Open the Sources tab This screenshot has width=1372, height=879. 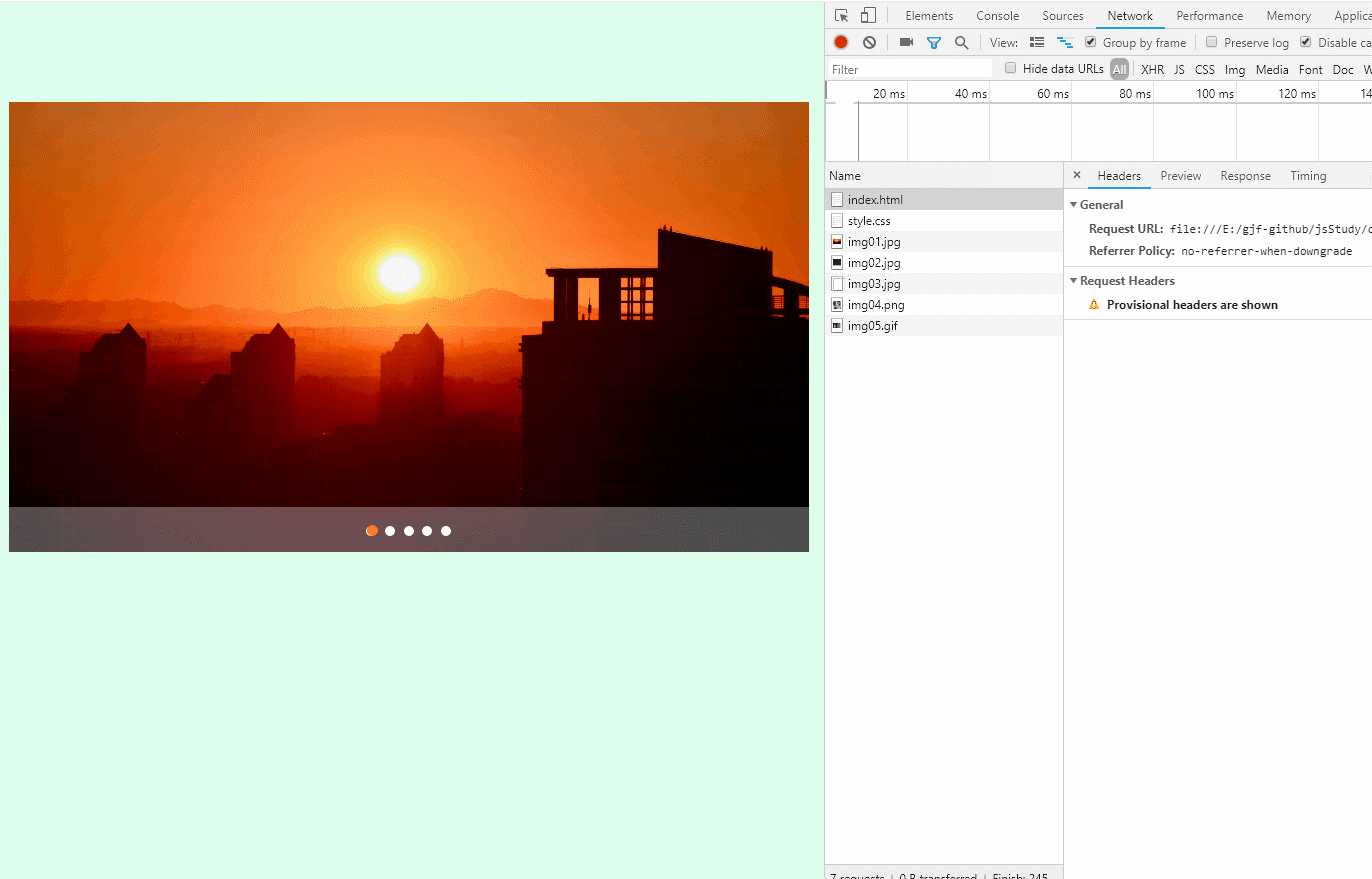(1063, 15)
